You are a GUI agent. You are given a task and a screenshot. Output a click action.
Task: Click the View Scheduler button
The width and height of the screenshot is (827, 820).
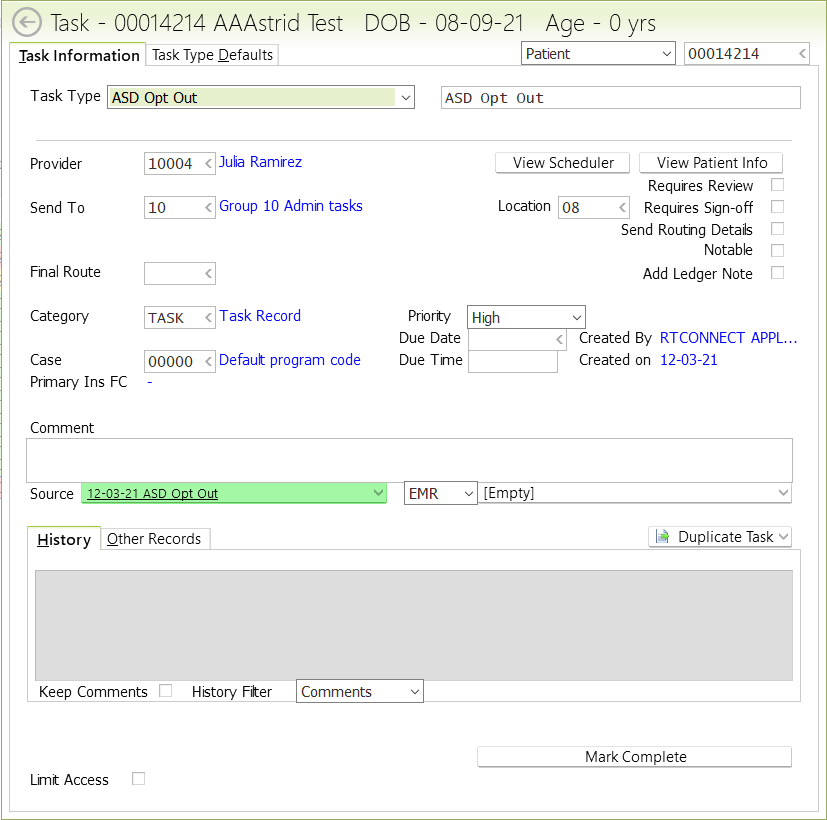[563, 163]
